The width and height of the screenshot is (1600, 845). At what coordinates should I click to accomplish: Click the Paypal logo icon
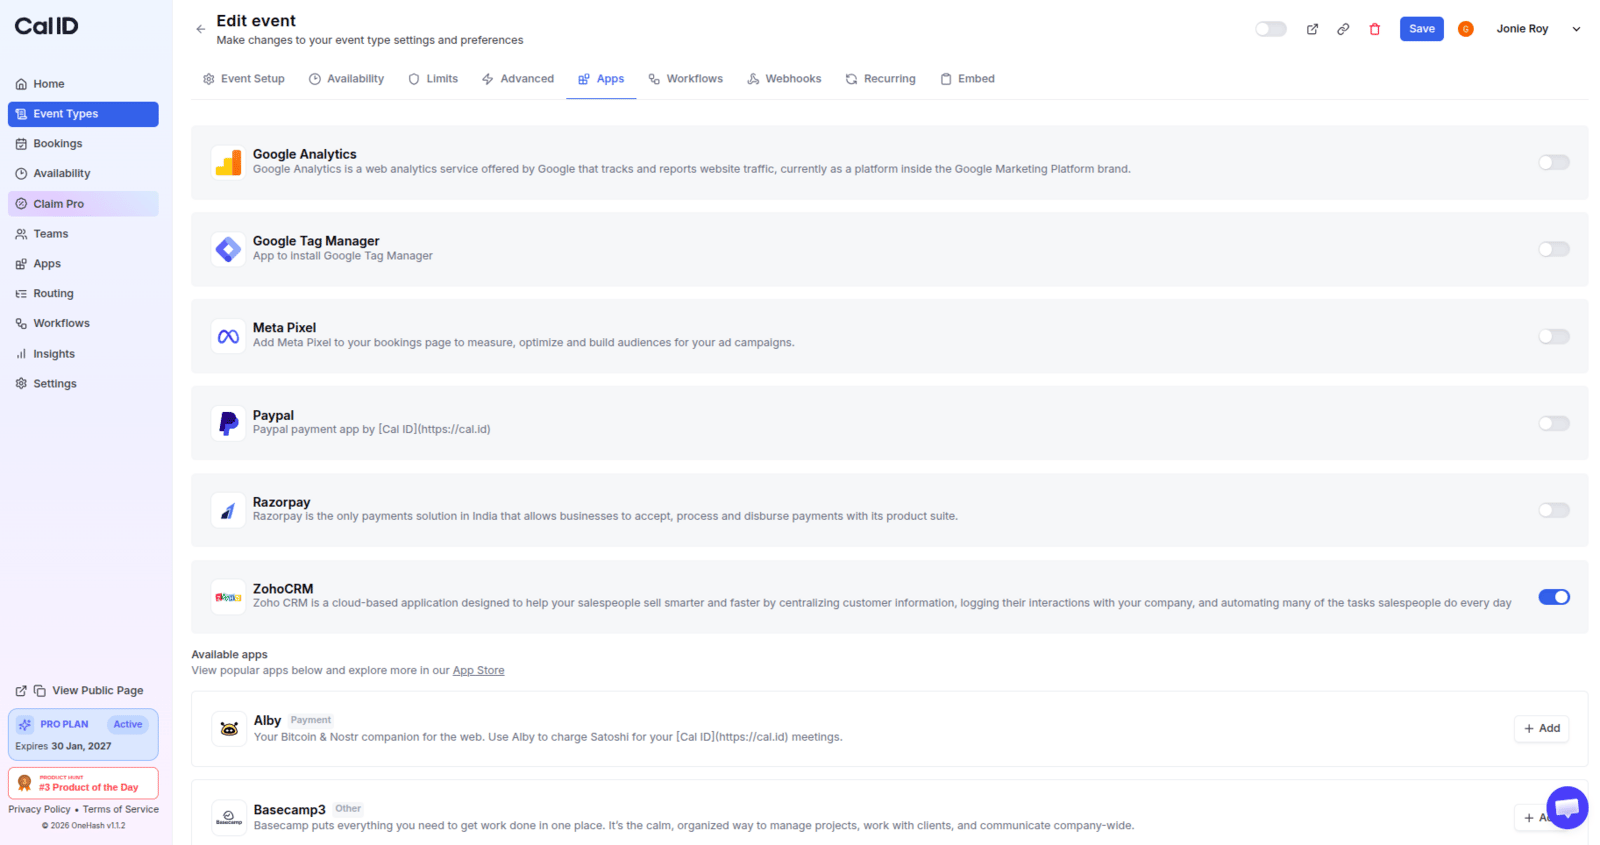point(228,423)
